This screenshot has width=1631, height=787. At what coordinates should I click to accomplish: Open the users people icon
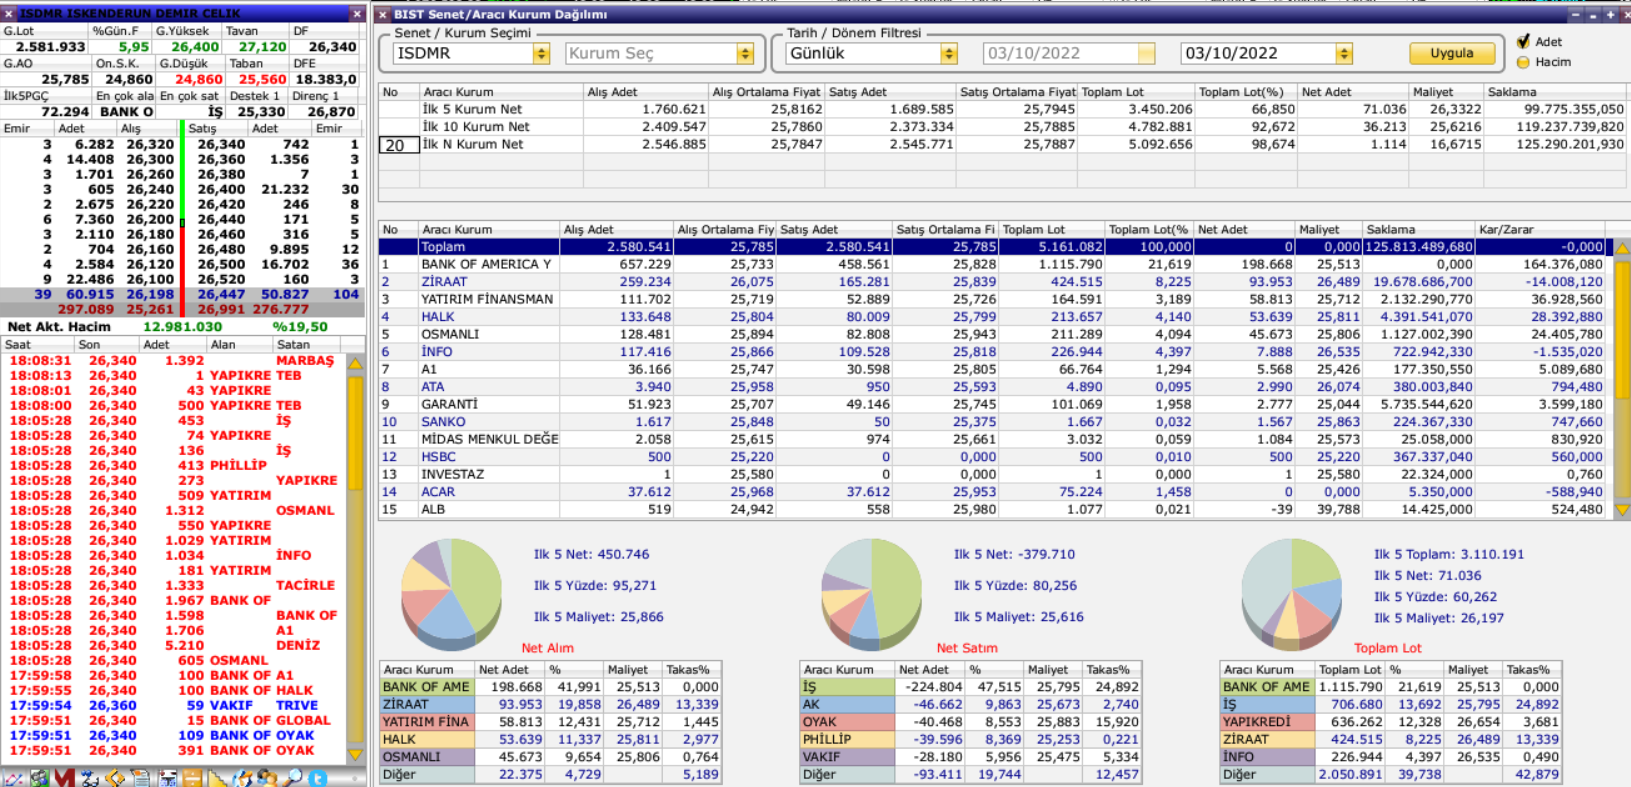(267, 778)
